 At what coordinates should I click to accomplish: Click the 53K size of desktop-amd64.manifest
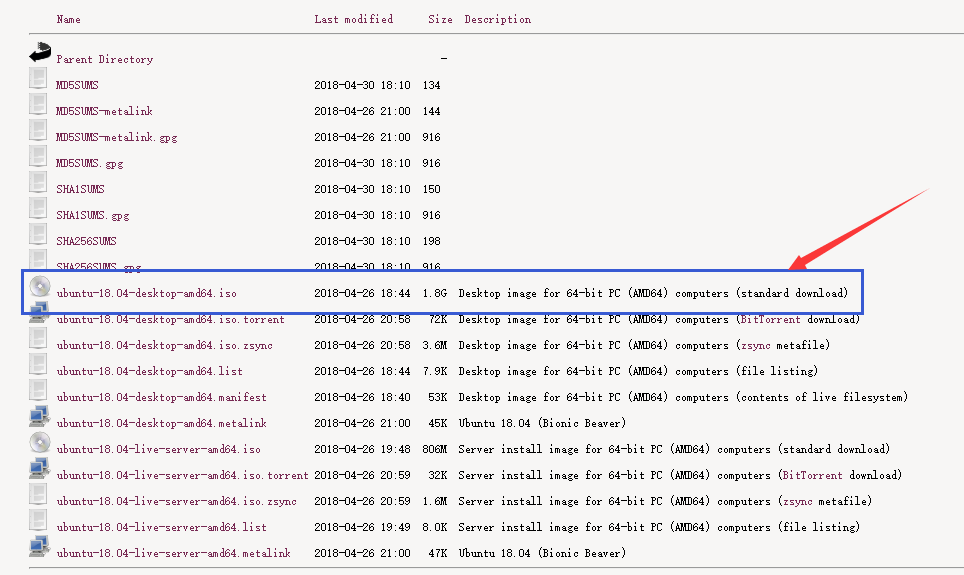(x=438, y=397)
